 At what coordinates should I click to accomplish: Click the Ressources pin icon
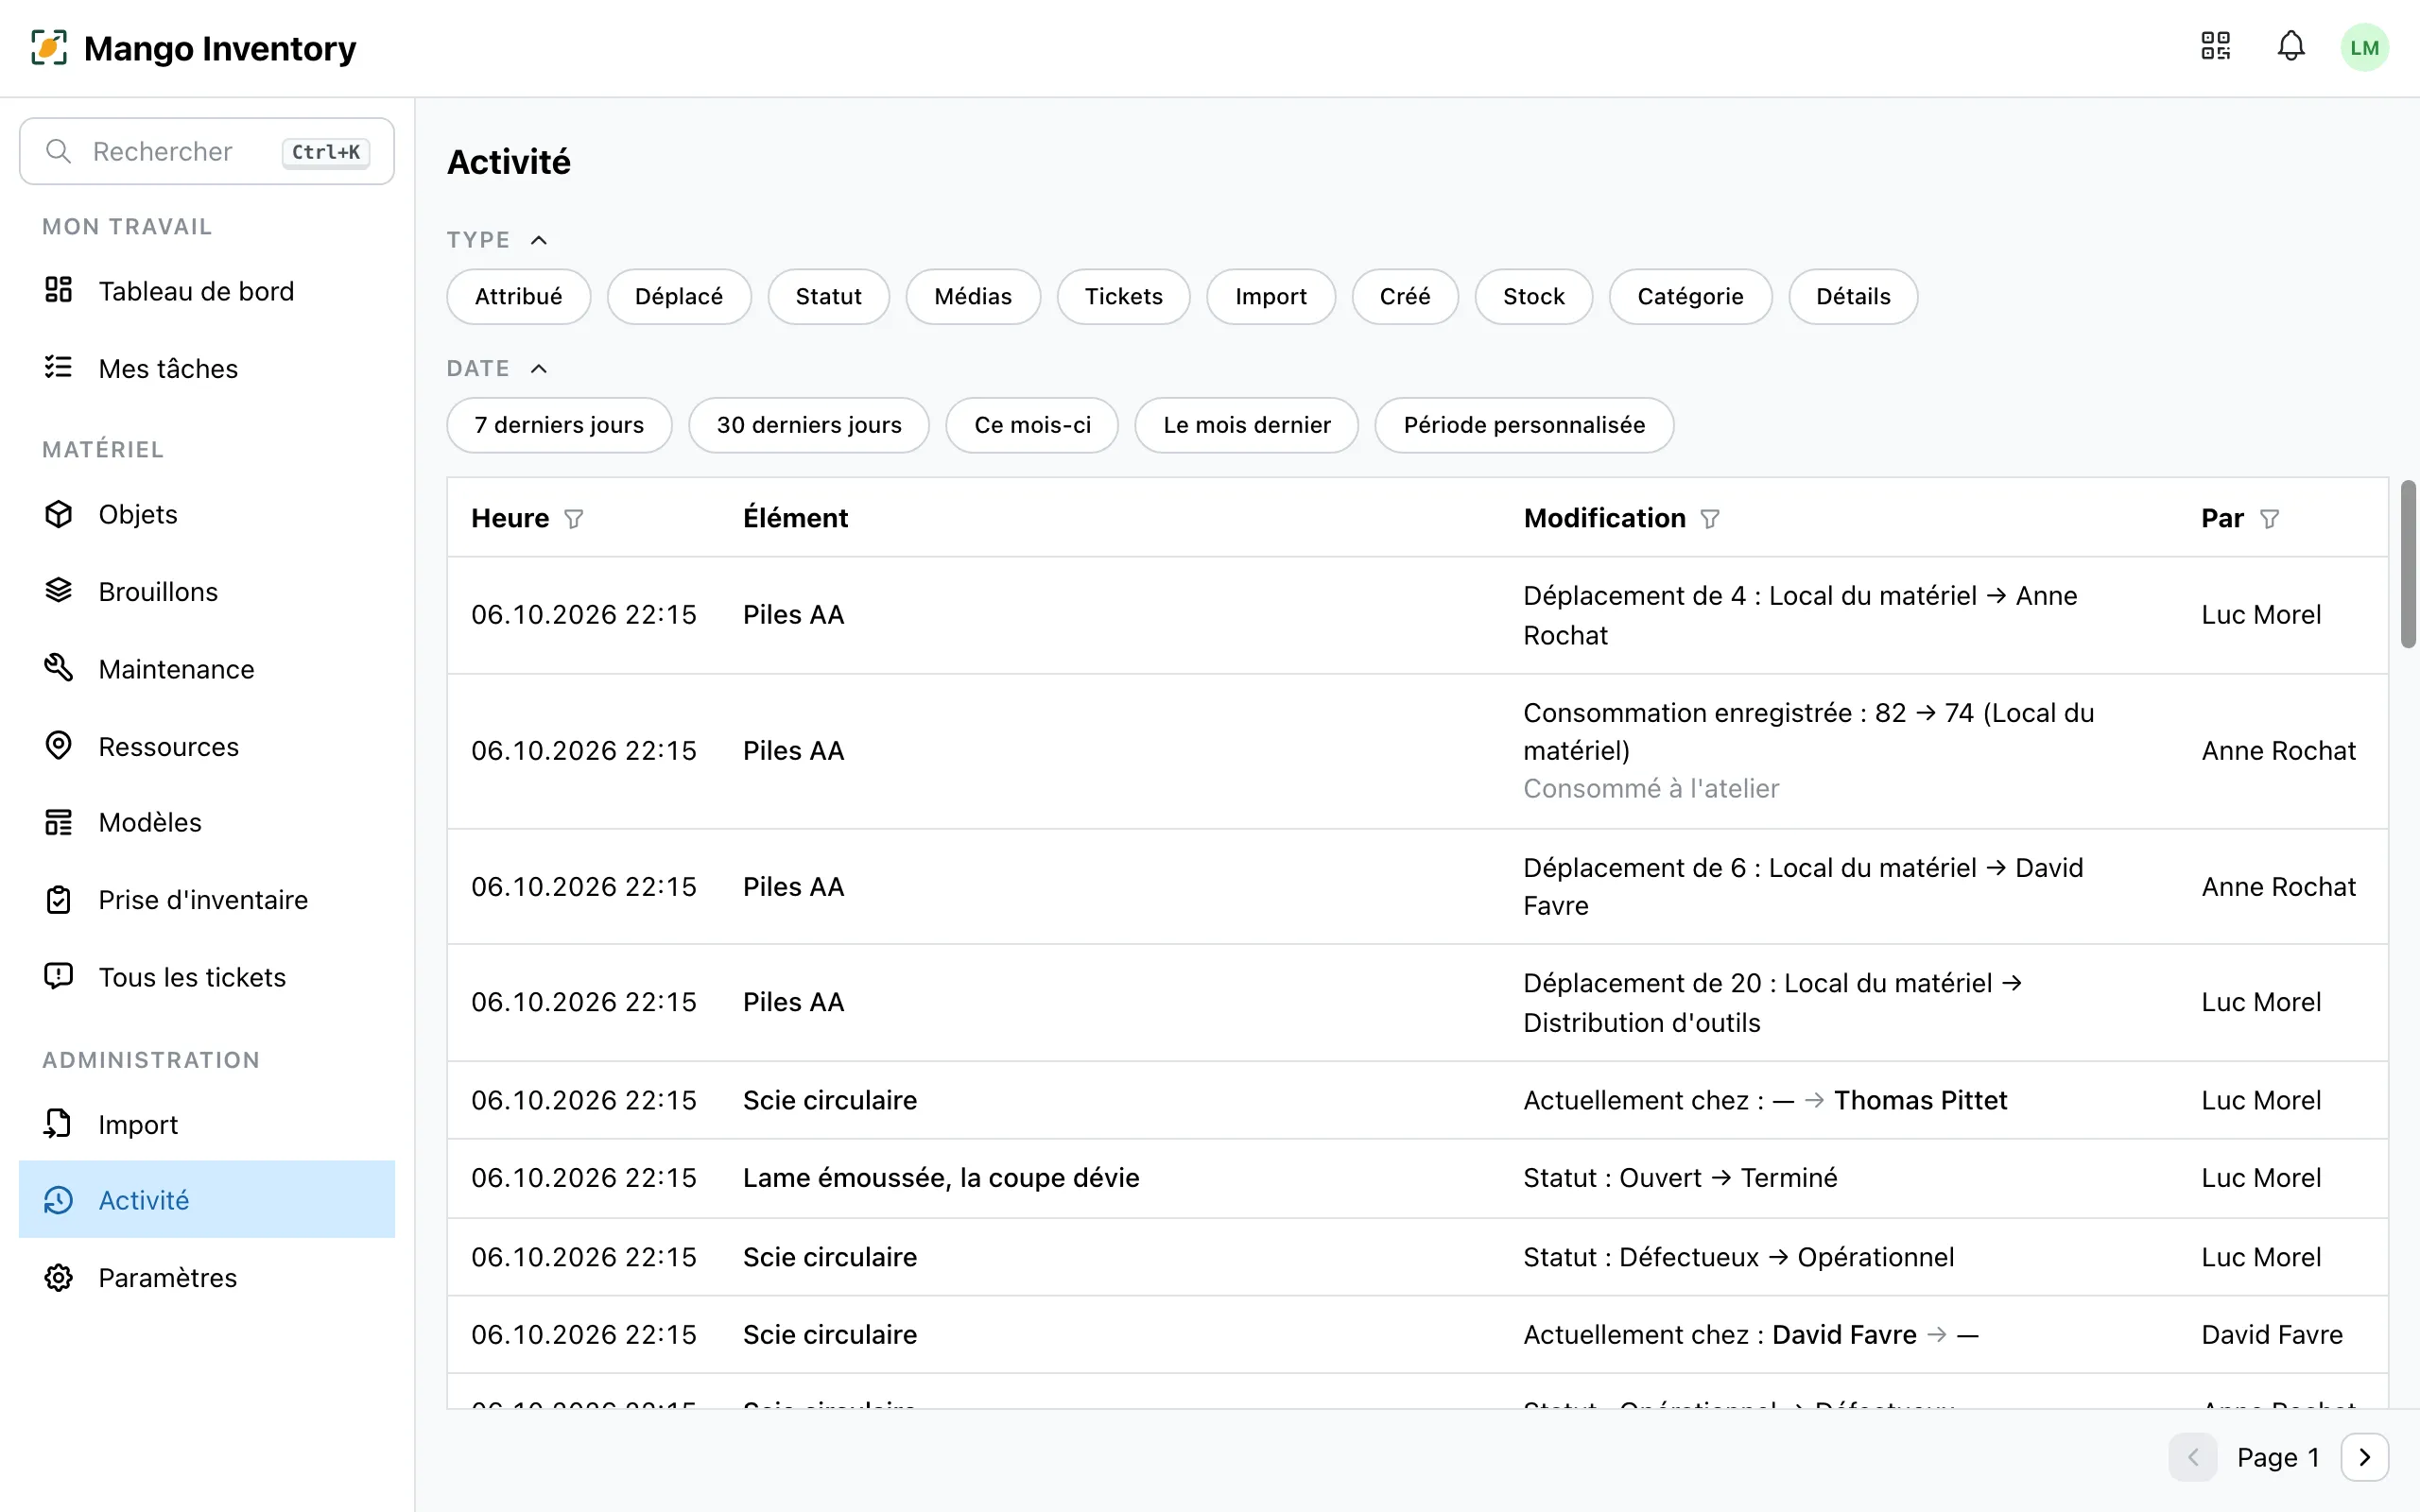pyautogui.click(x=59, y=745)
